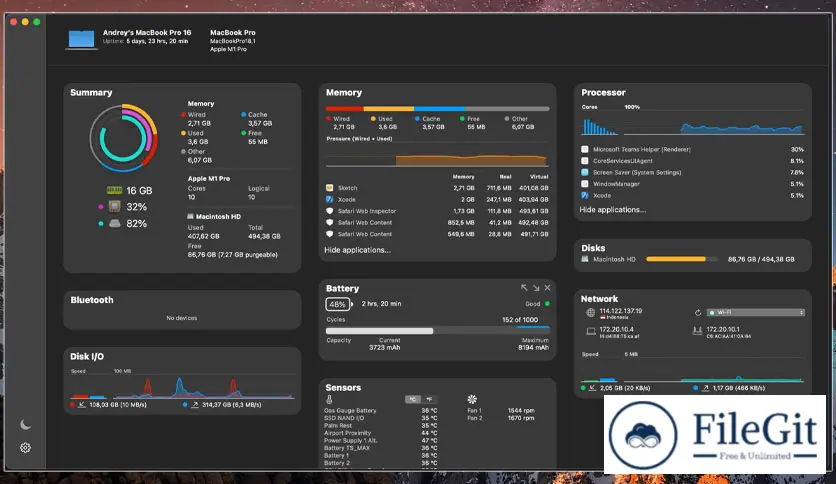The image size is (836, 484).
Task: Click the Xcode icon in Memory list
Action: [329, 199]
